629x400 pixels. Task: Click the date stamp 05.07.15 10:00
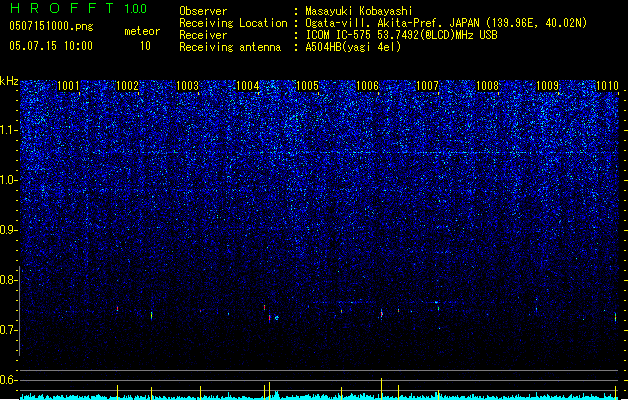coord(51,46)
